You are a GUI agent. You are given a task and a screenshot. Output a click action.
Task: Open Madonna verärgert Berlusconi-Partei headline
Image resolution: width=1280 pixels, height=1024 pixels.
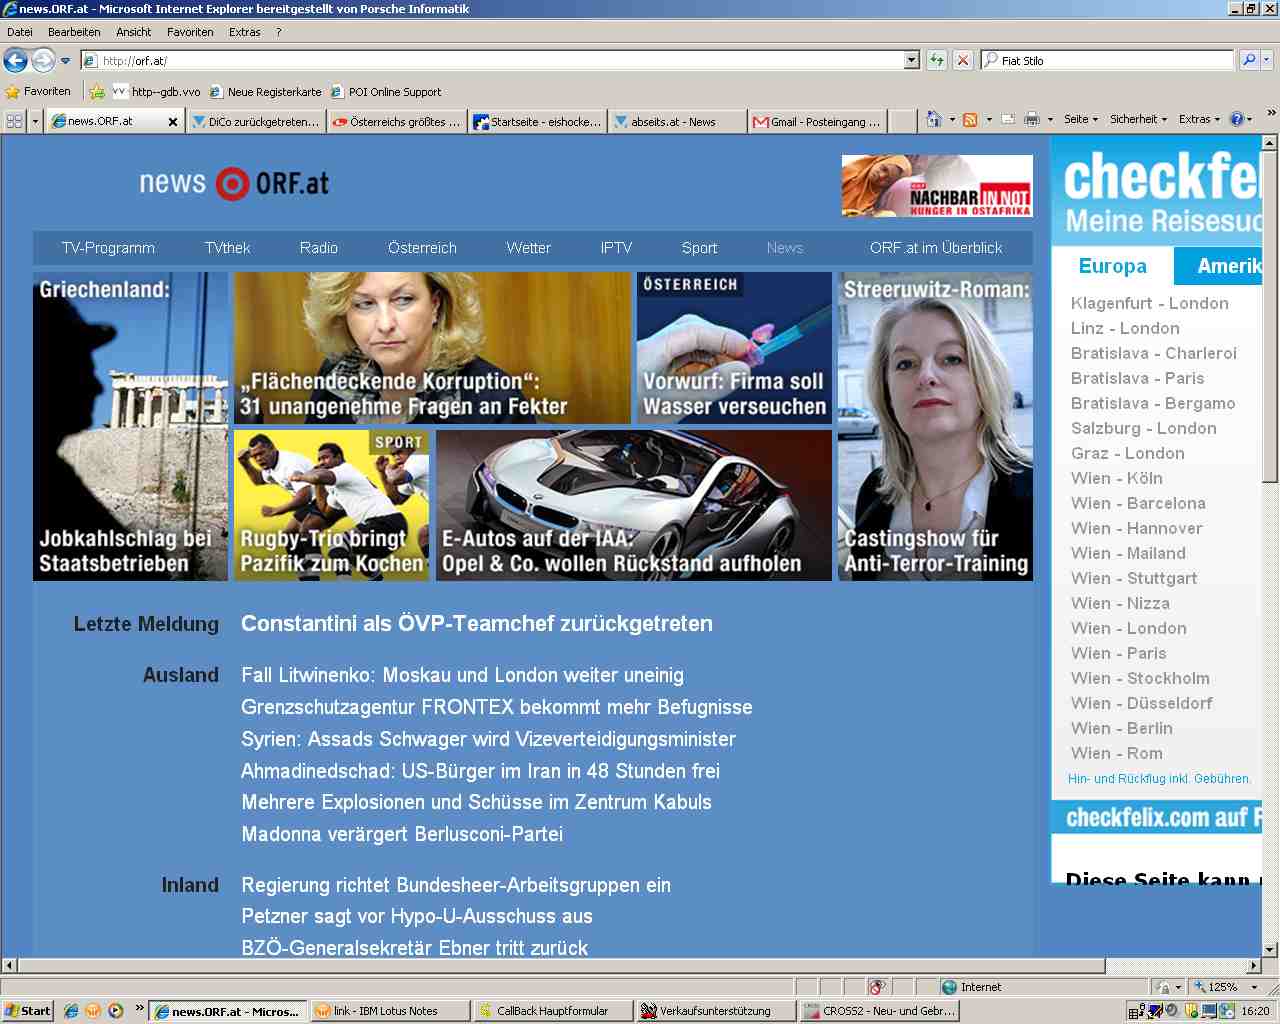(402, 834)
